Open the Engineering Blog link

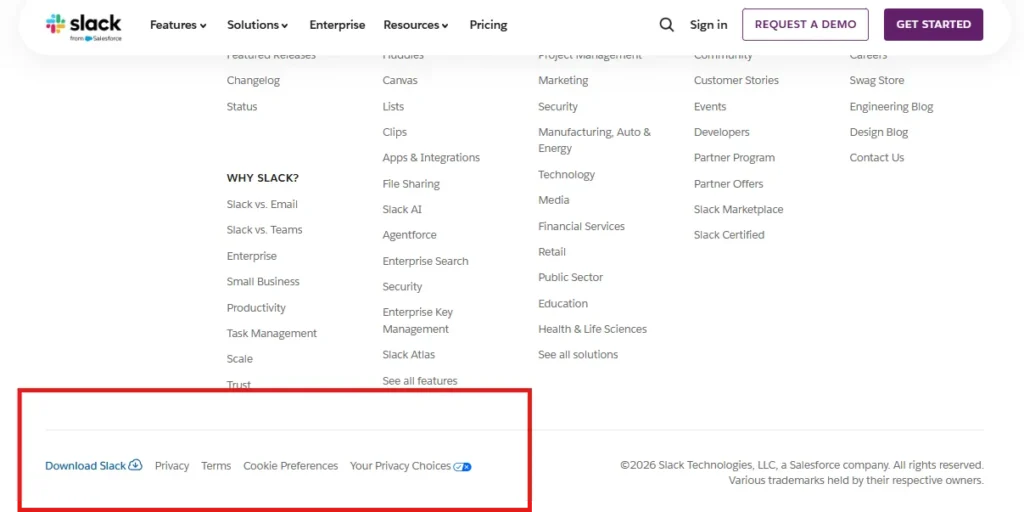point(891,106)
